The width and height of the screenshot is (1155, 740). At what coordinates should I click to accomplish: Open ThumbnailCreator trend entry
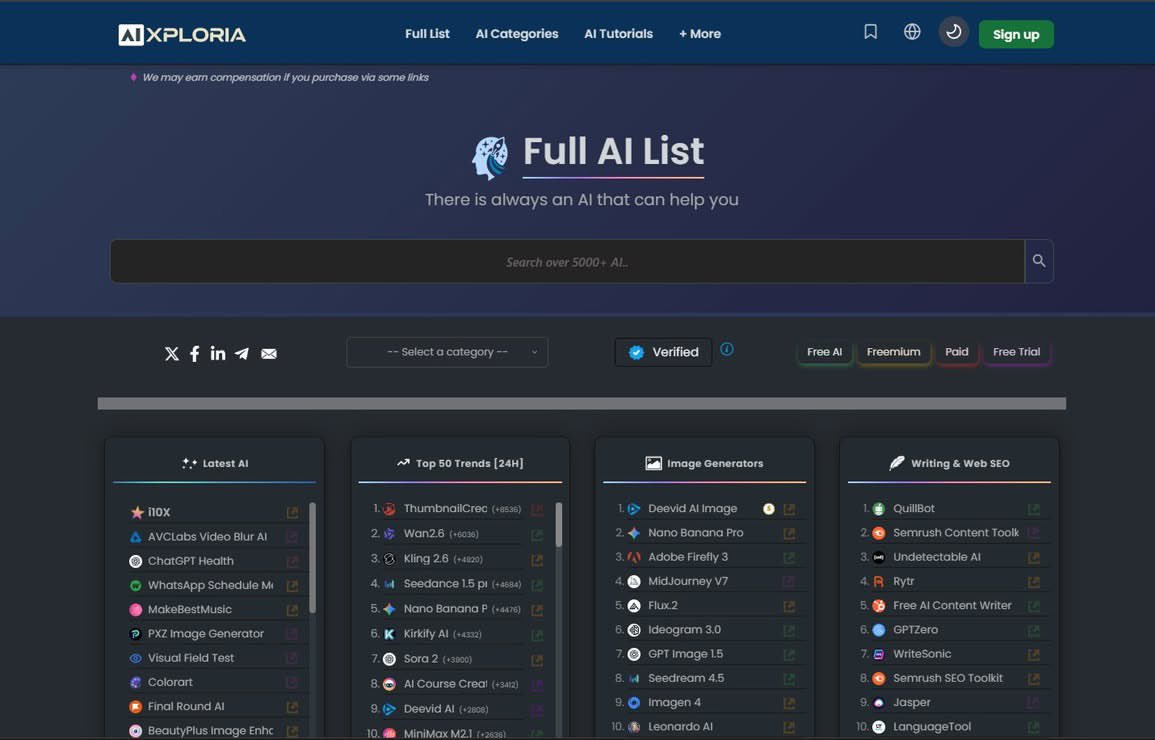(445, 508)
